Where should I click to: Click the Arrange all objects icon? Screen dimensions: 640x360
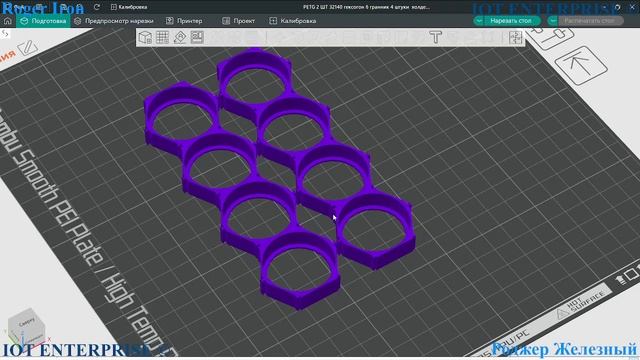[x=197, y=38]
